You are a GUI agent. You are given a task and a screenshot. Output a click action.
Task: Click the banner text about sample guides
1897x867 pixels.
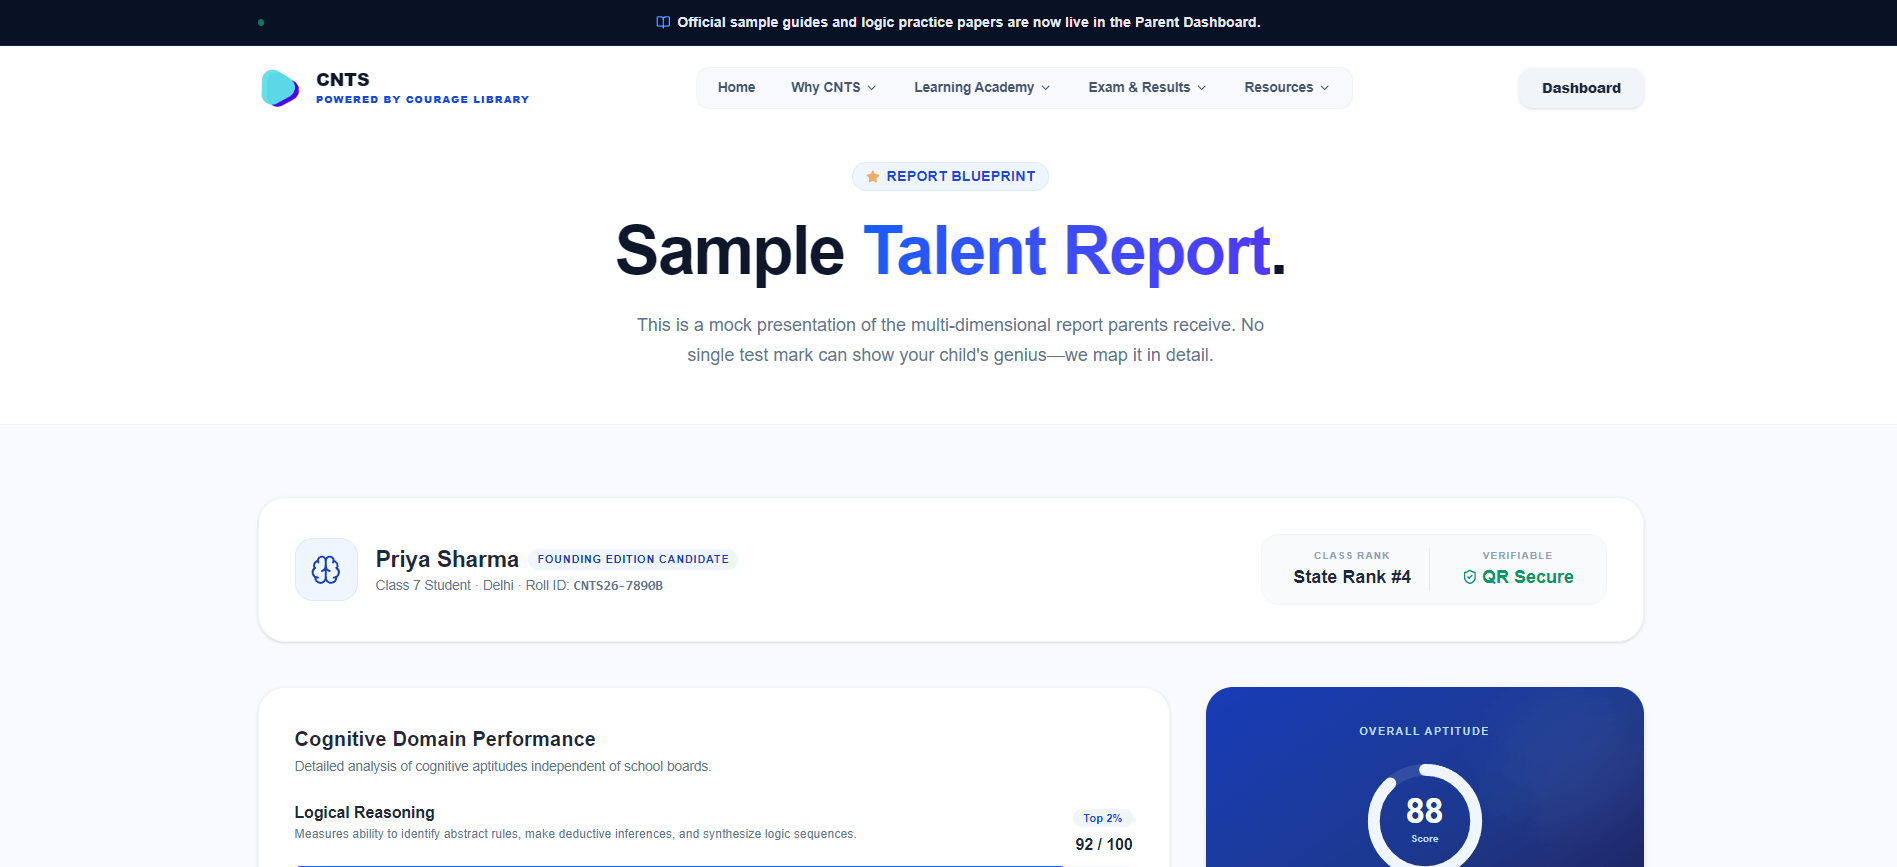pos(969,22)
